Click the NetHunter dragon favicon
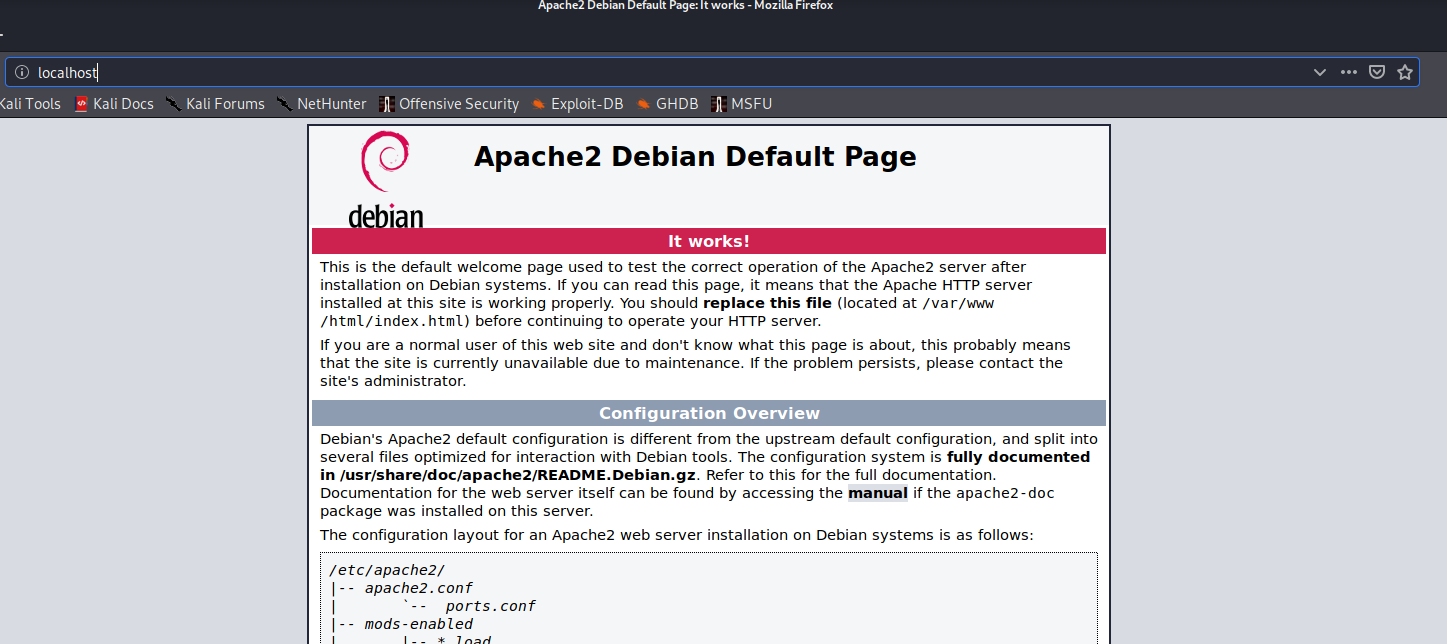This screenshot has width=1447, height=644. (285, 104)
